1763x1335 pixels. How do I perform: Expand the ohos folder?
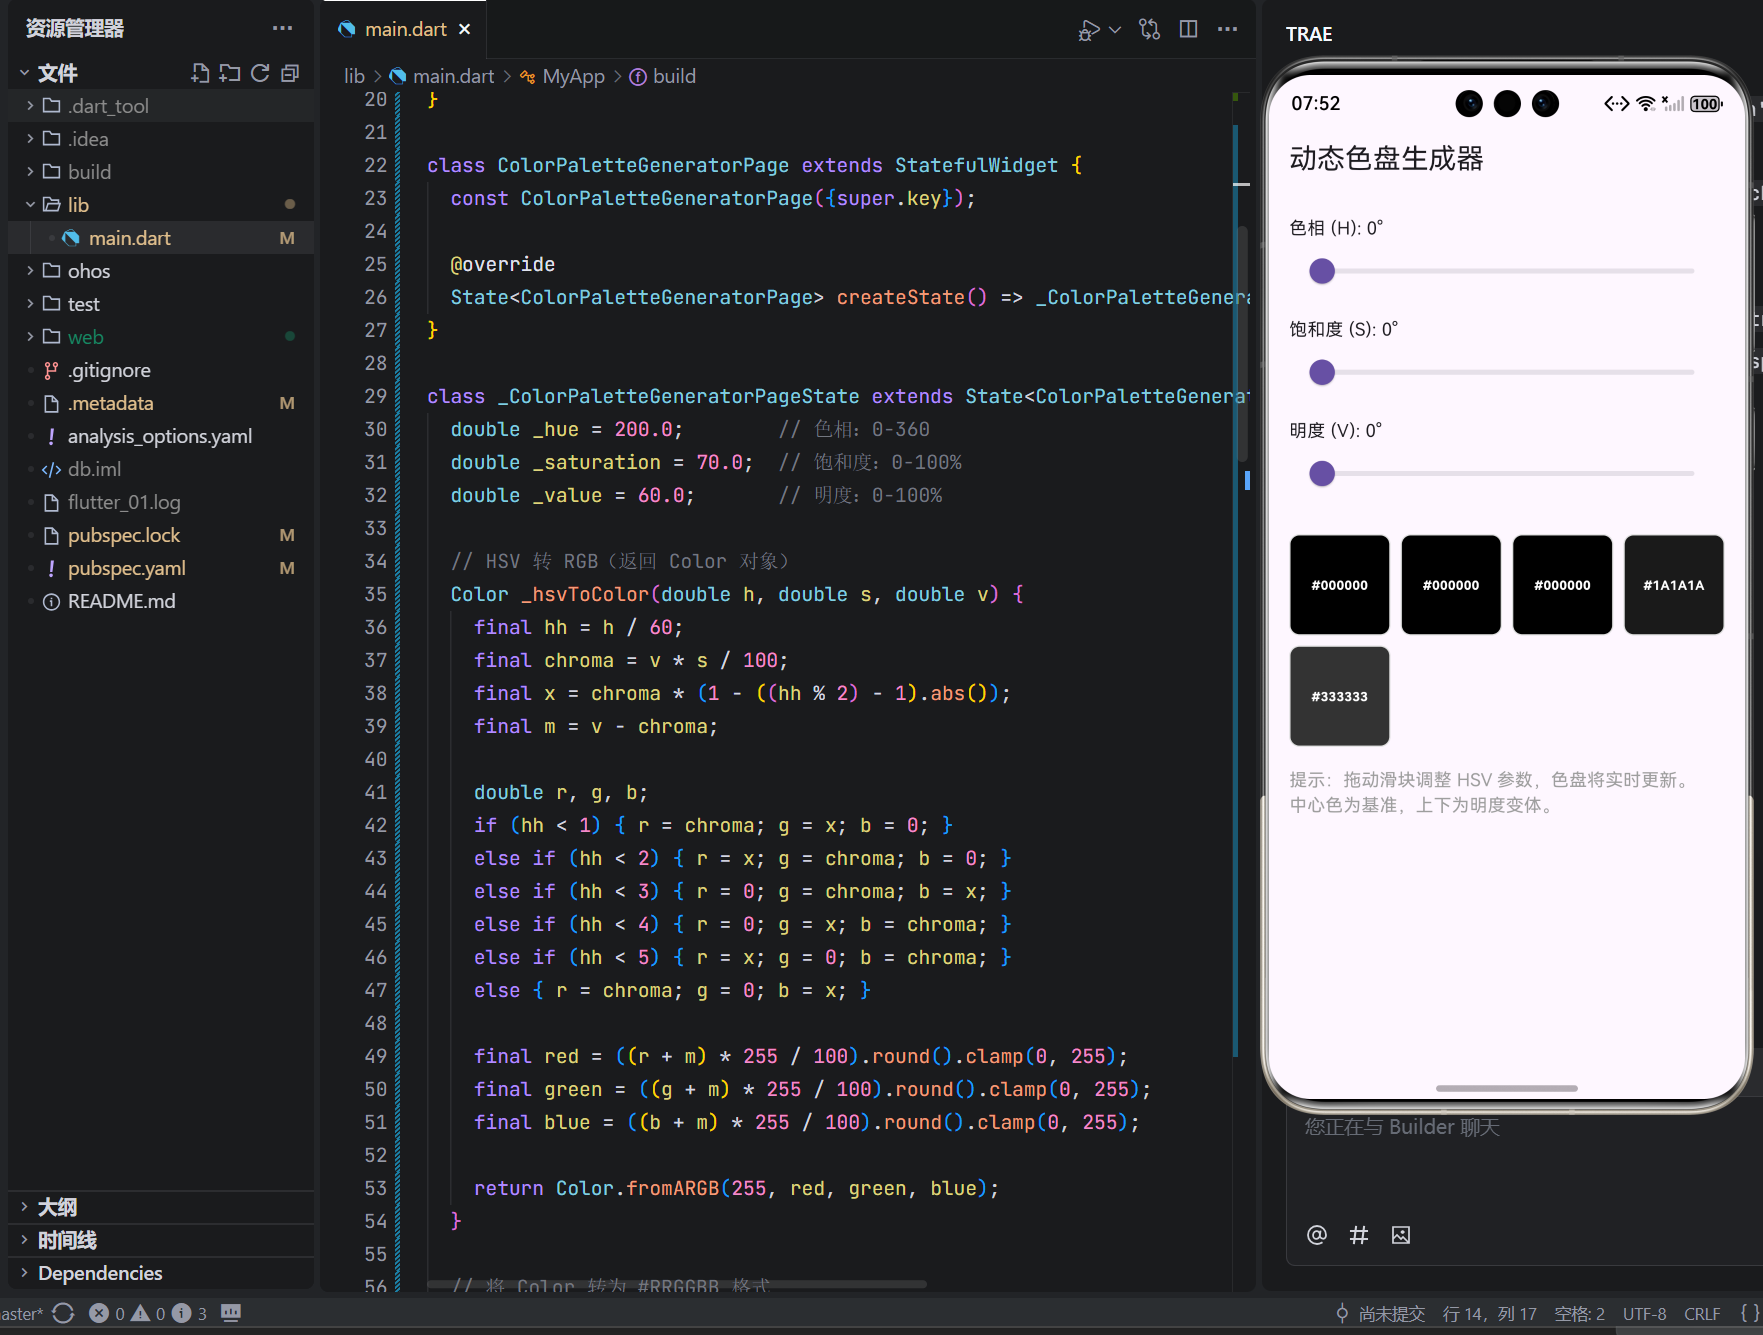160,271
